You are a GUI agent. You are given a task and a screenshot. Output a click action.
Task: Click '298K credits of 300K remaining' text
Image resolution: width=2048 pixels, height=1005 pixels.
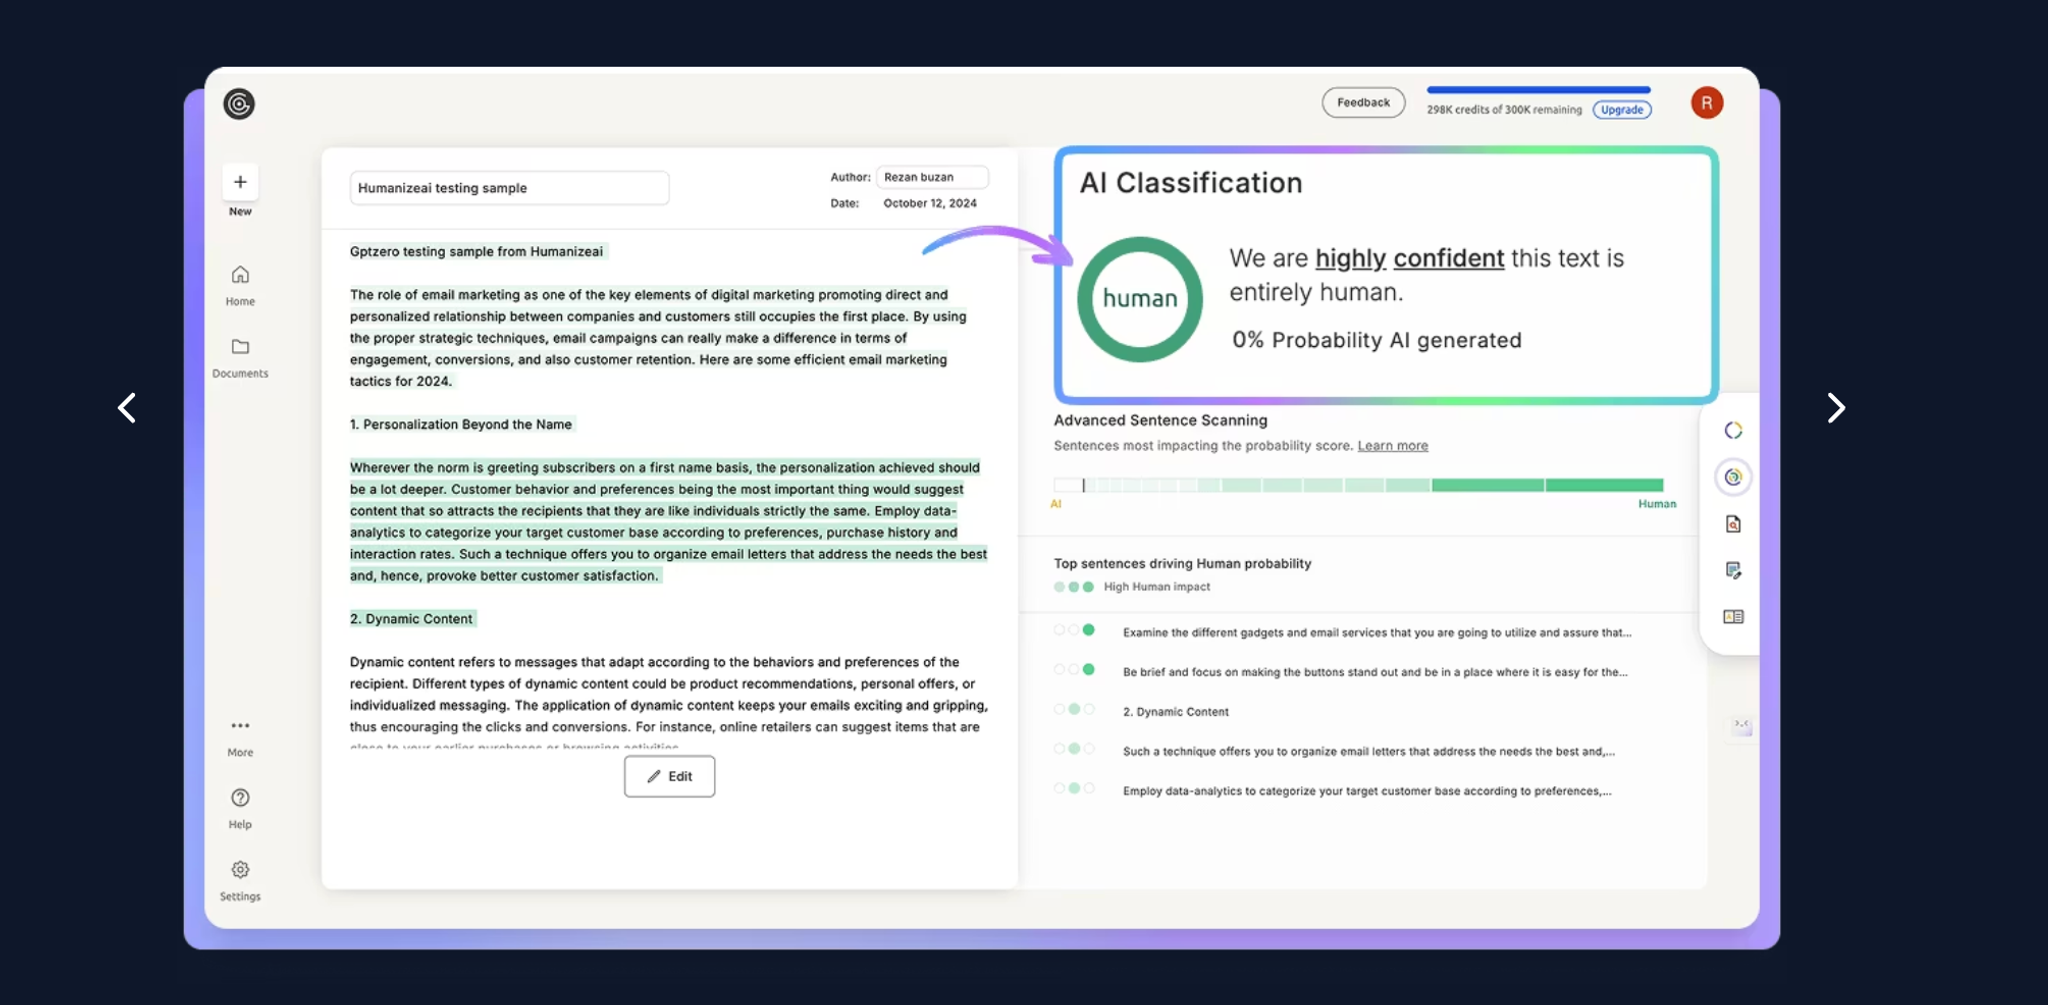coord(1504,110)
